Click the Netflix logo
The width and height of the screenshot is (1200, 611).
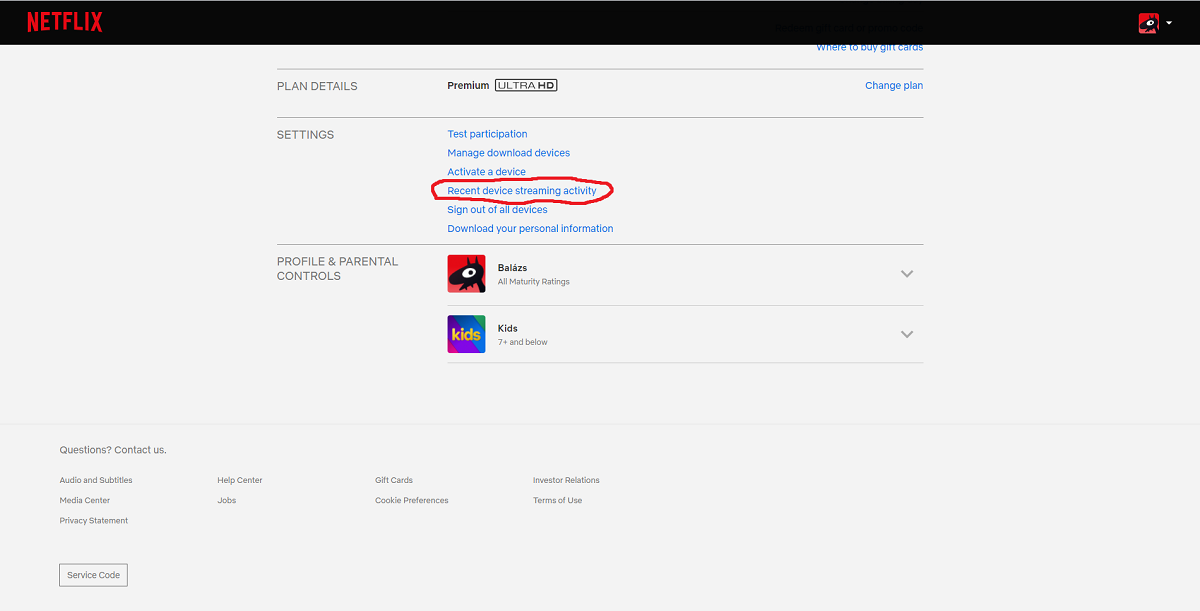click(x=64, y=22)
